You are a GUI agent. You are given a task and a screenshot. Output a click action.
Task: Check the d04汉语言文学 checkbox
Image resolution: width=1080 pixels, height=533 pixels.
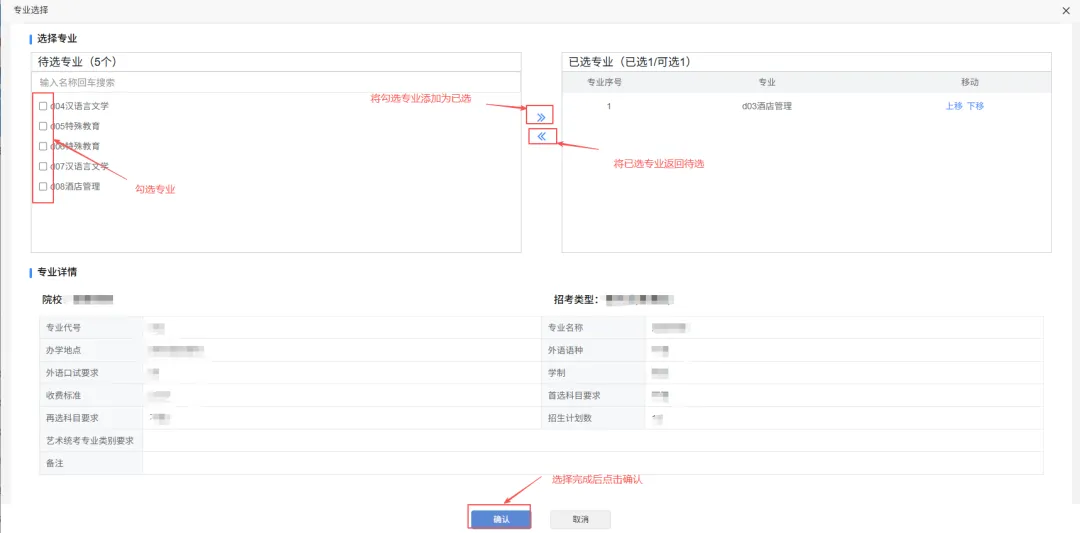43,106
